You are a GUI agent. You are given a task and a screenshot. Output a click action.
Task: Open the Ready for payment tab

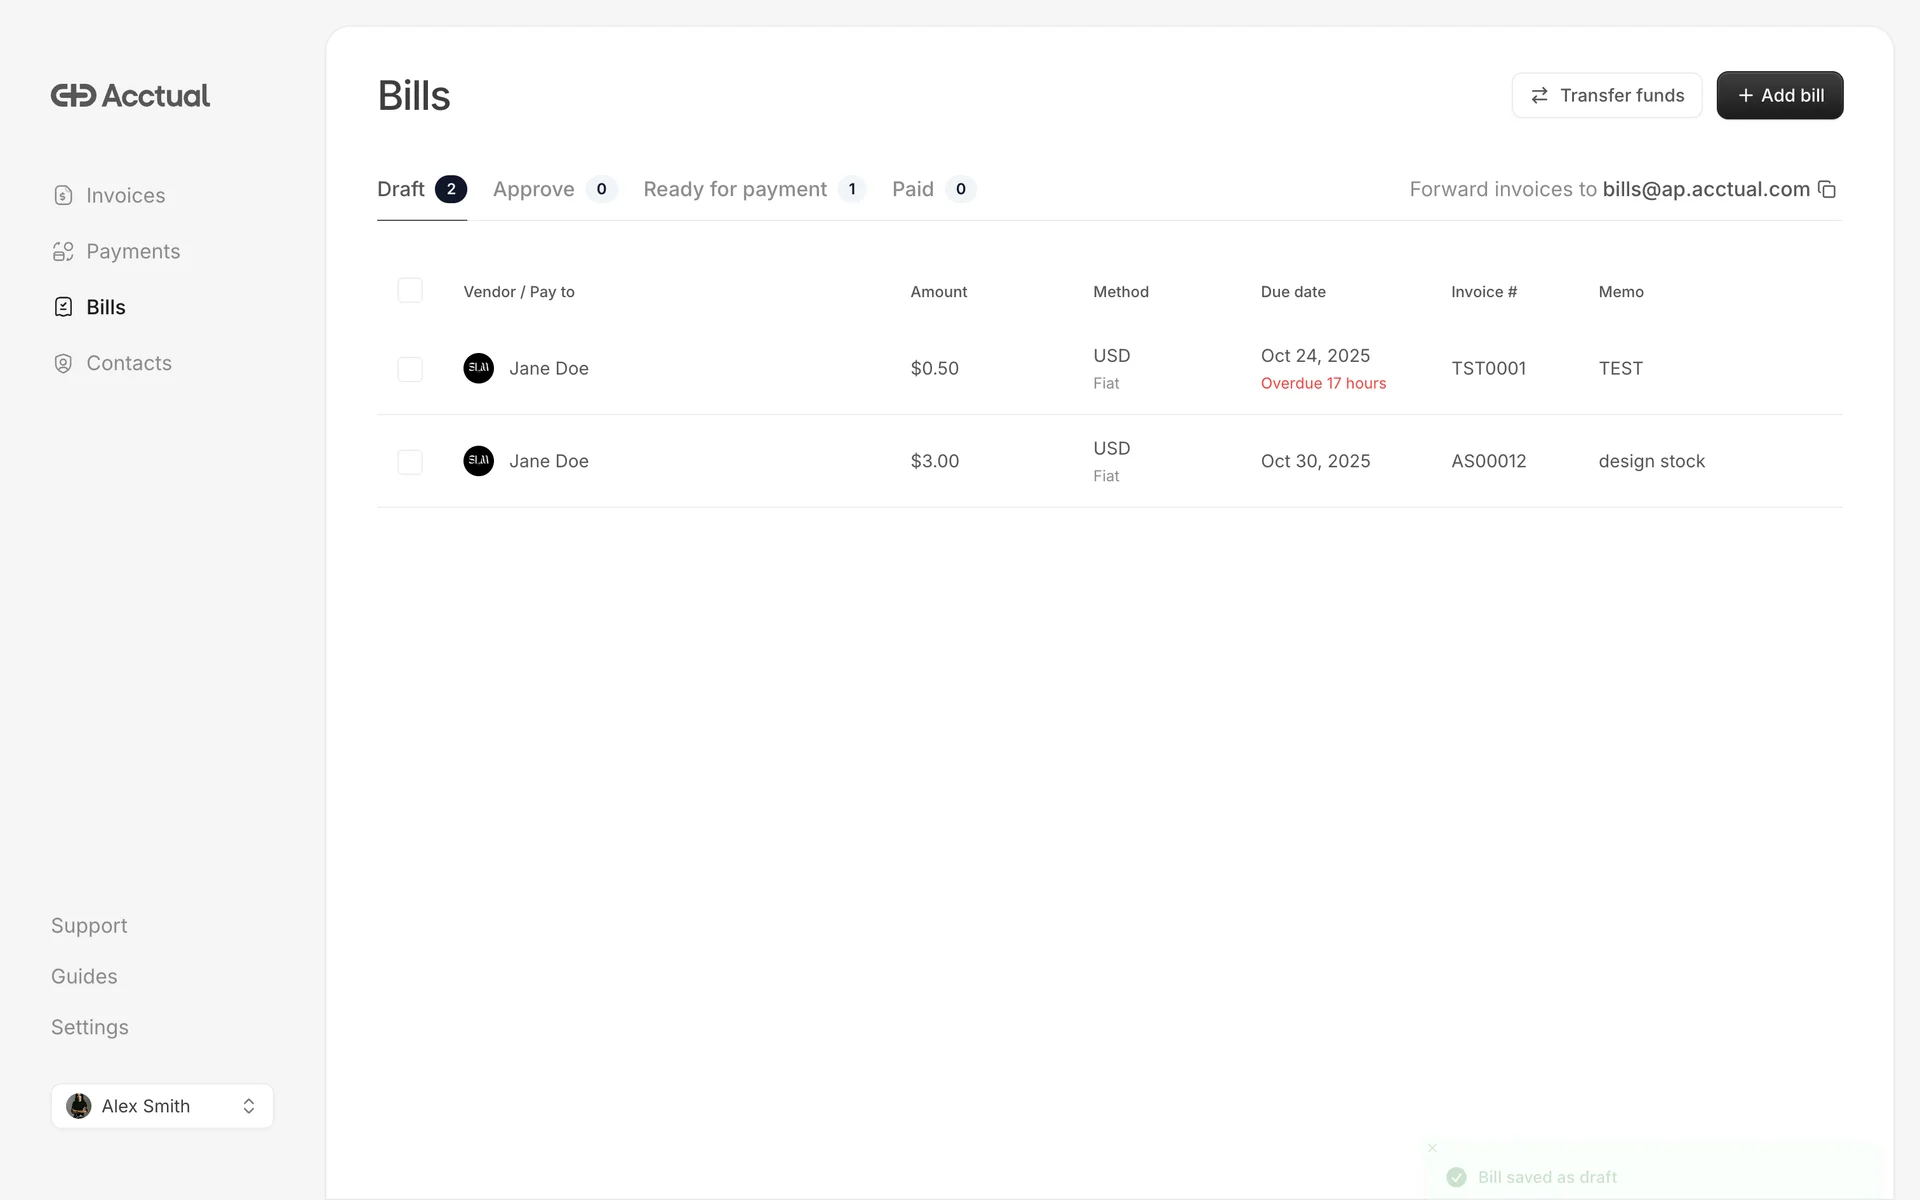pos(753,189)
